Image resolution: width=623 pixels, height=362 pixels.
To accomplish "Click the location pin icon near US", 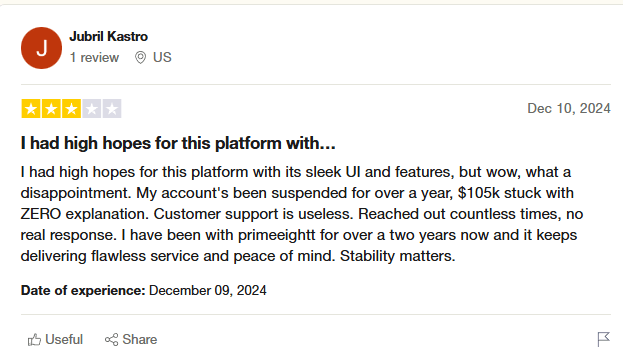I will (x=140, y=58).
